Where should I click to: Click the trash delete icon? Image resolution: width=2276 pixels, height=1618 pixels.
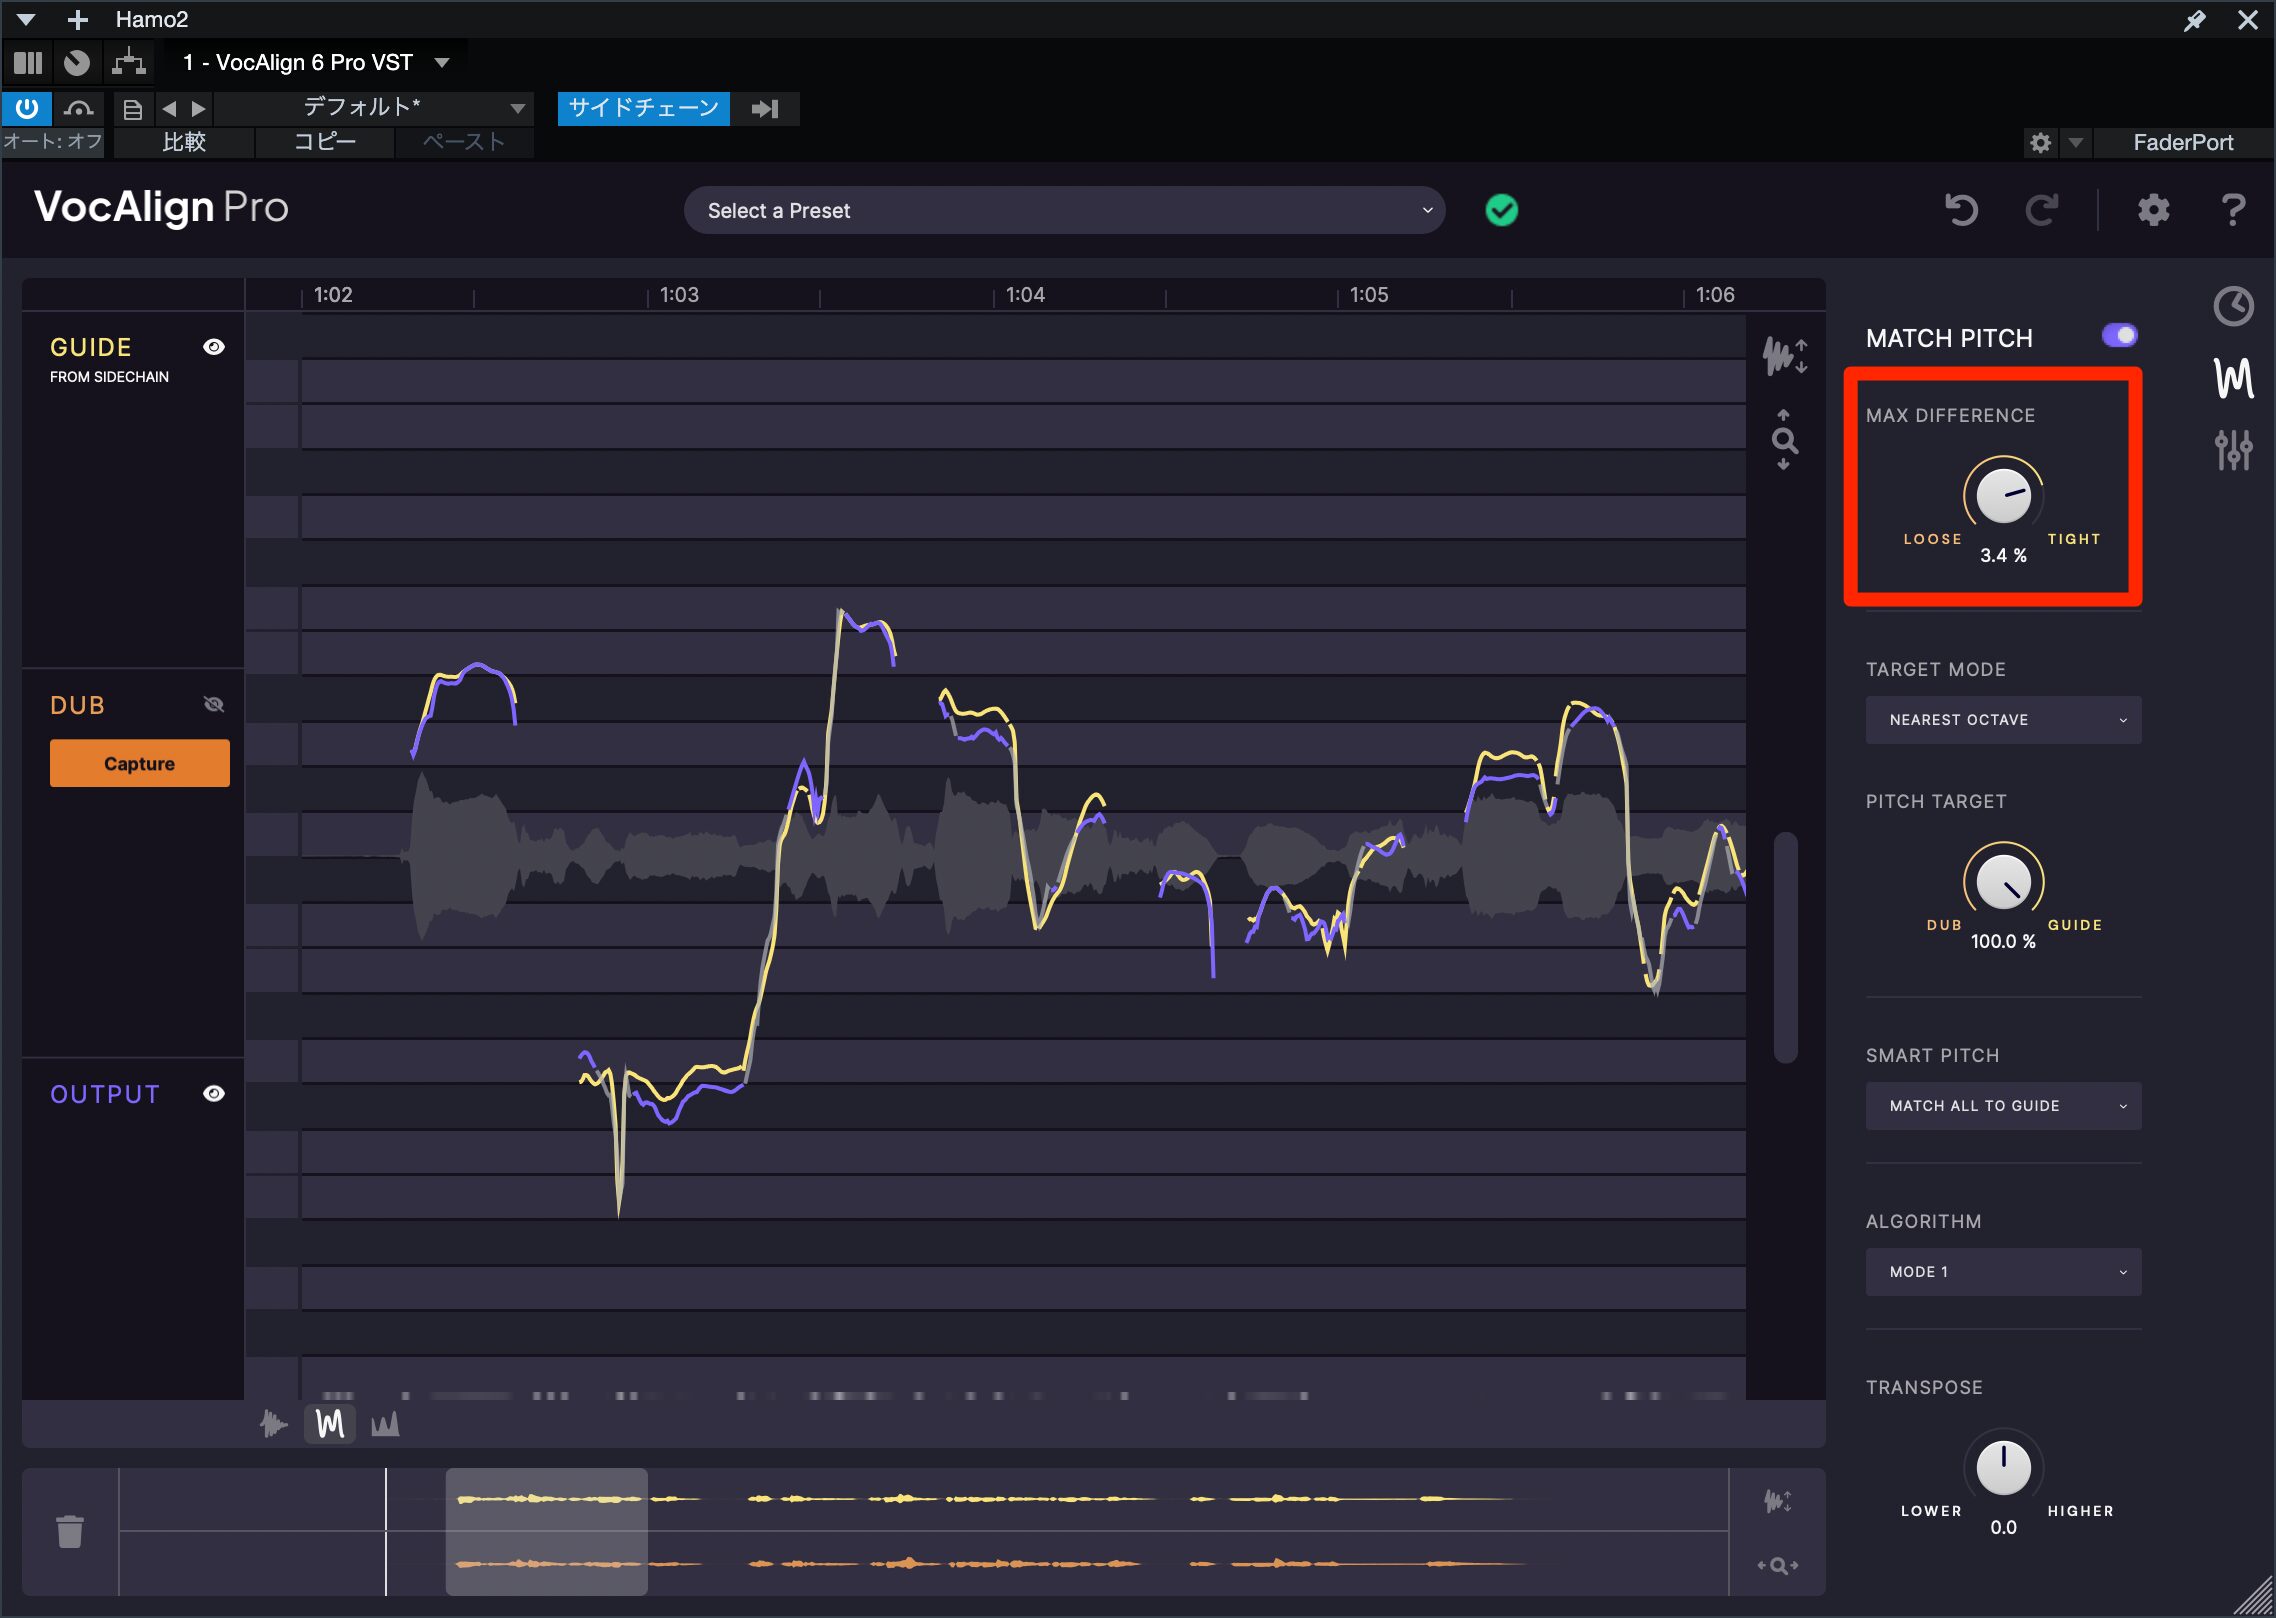70,1531
